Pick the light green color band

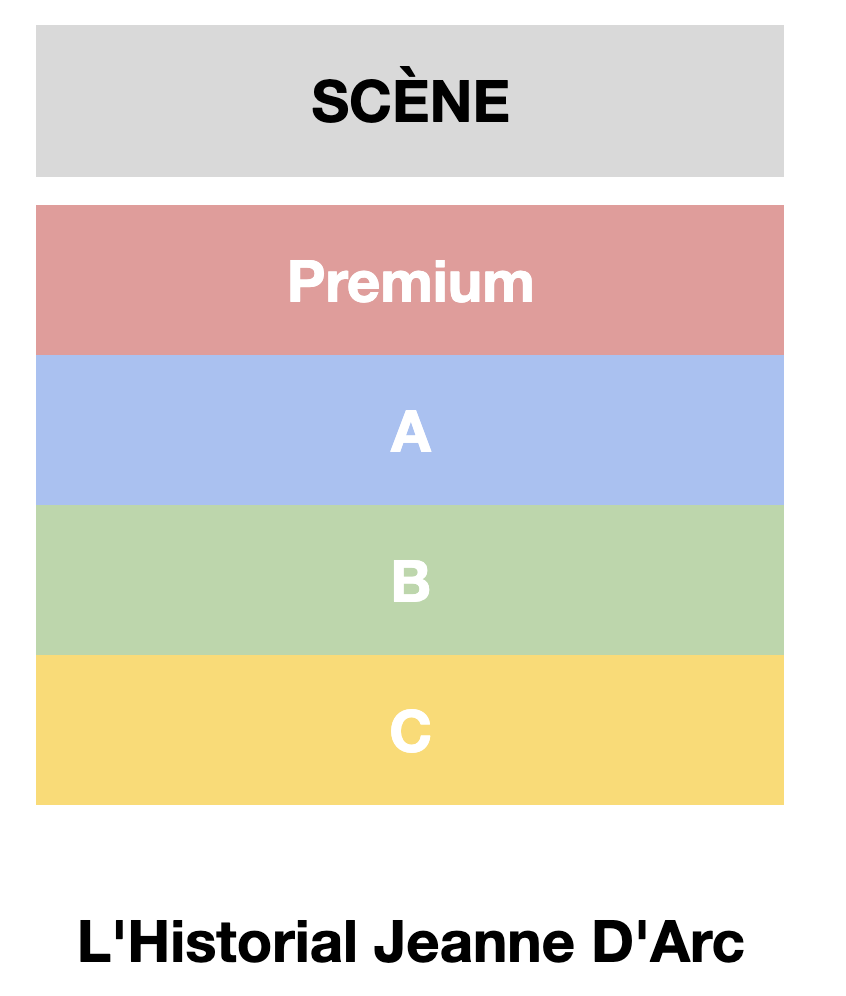(x=410, y=580)
